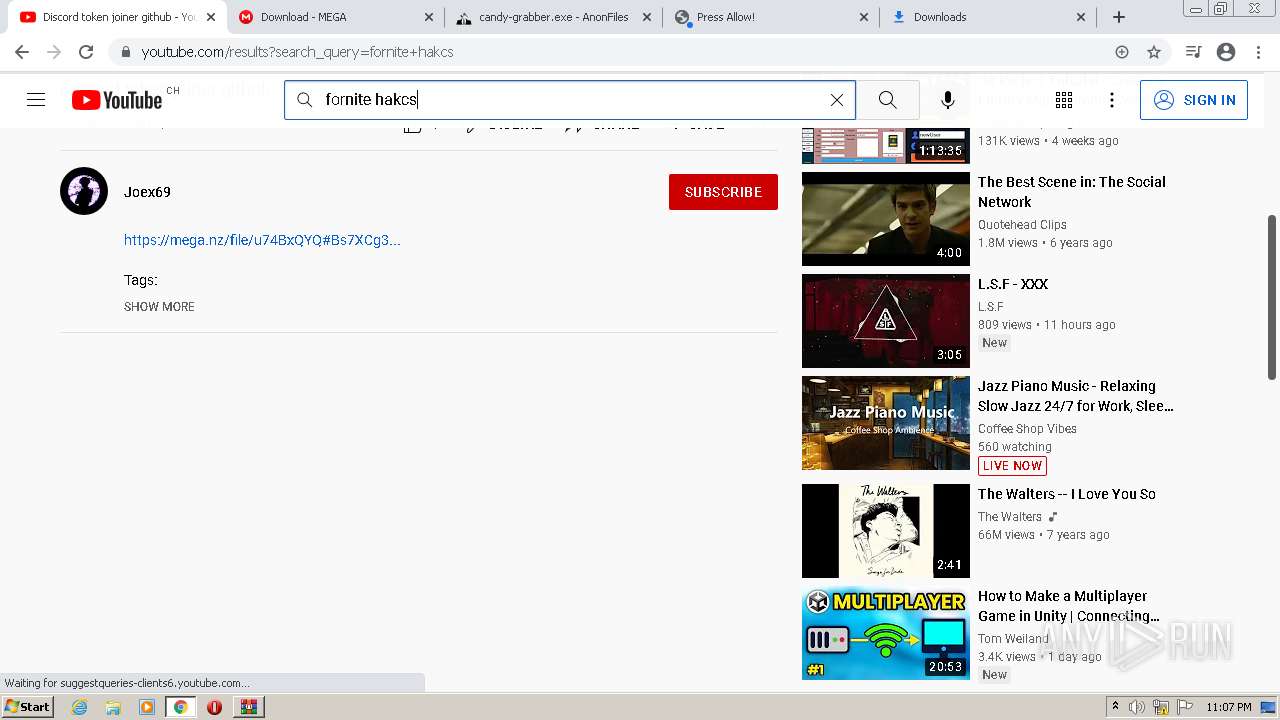Open 'How to Make a Multiplayer Game' title
Image resolution: width=1280 pixels, height=720 pixels.
(1069, 606)
